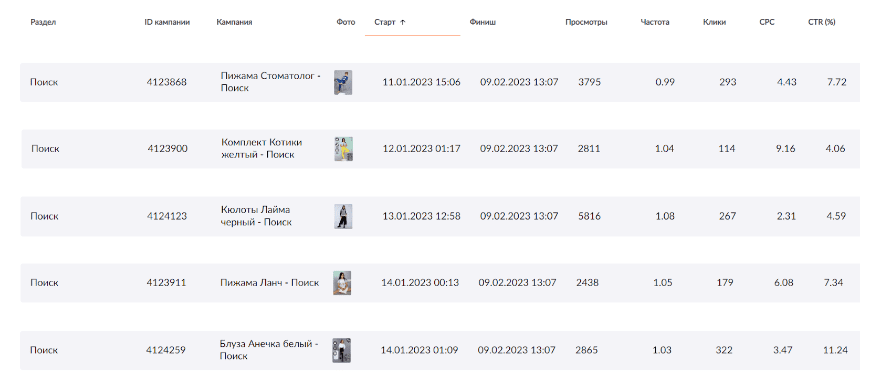Viewport: 875px width, 380px height.
Task: Sort by the CPC column header
Action: [767, 22]
